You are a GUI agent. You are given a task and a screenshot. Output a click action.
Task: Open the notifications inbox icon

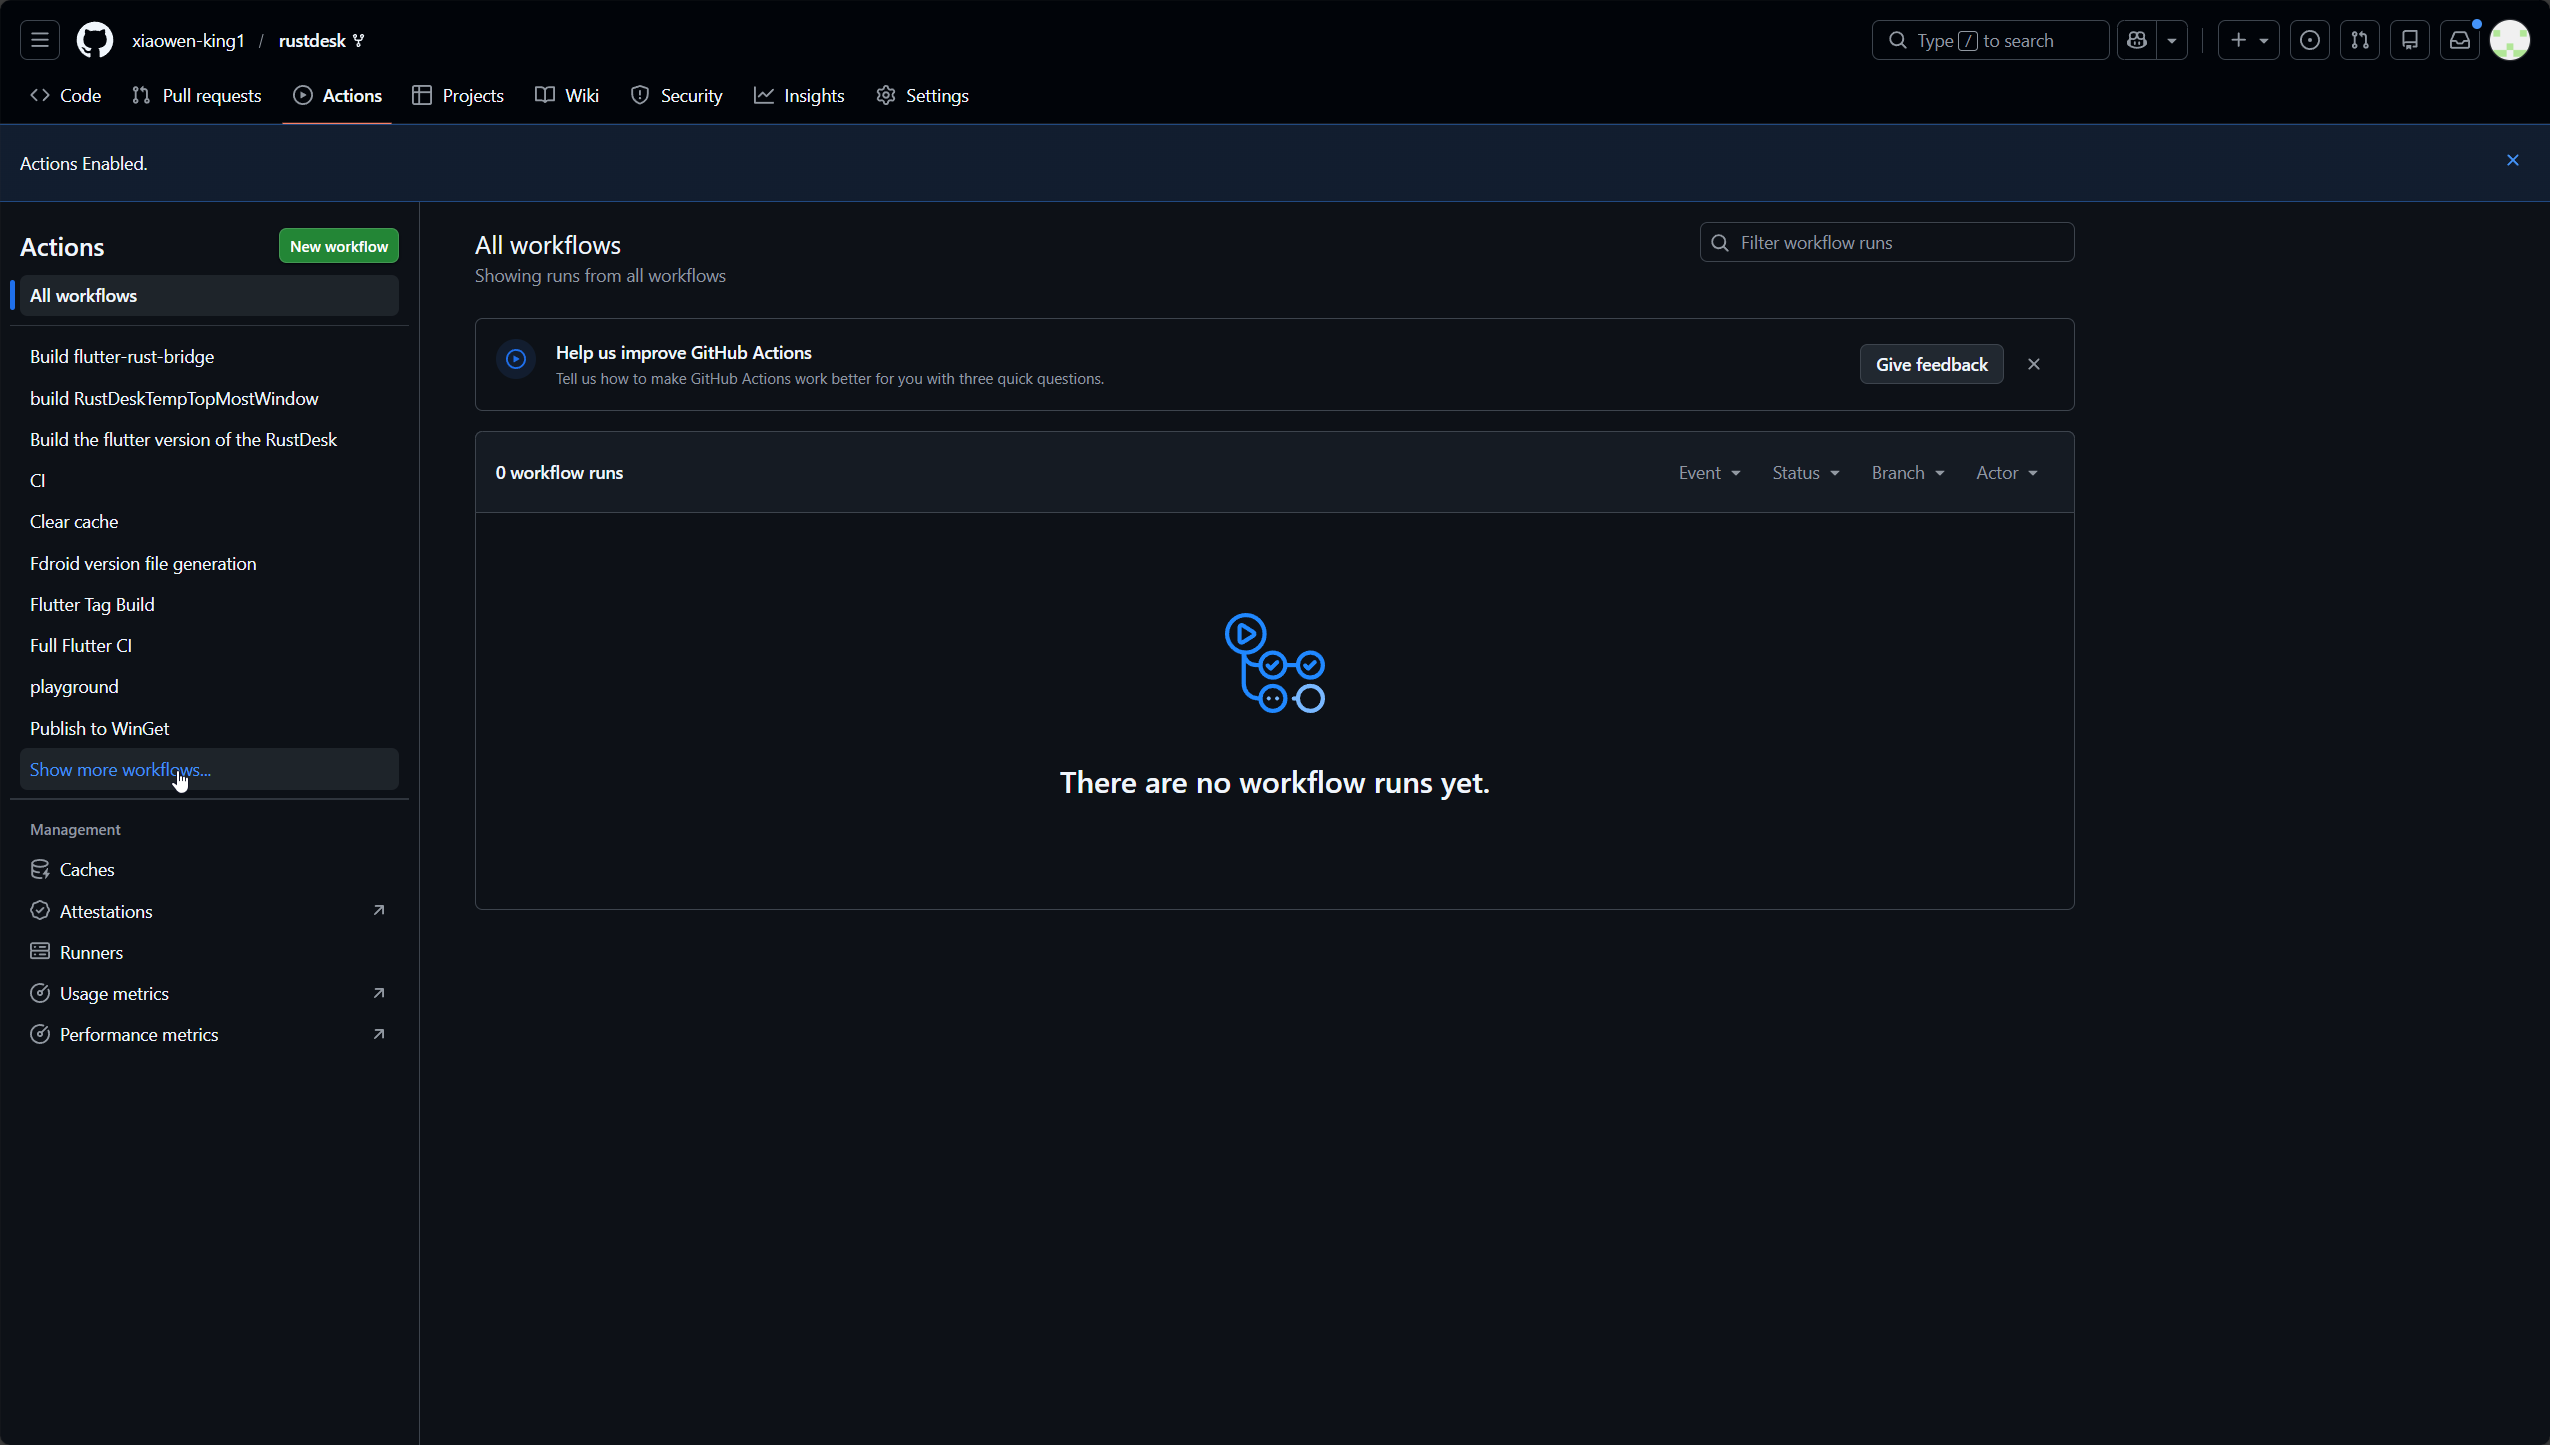pos(2459,40)
